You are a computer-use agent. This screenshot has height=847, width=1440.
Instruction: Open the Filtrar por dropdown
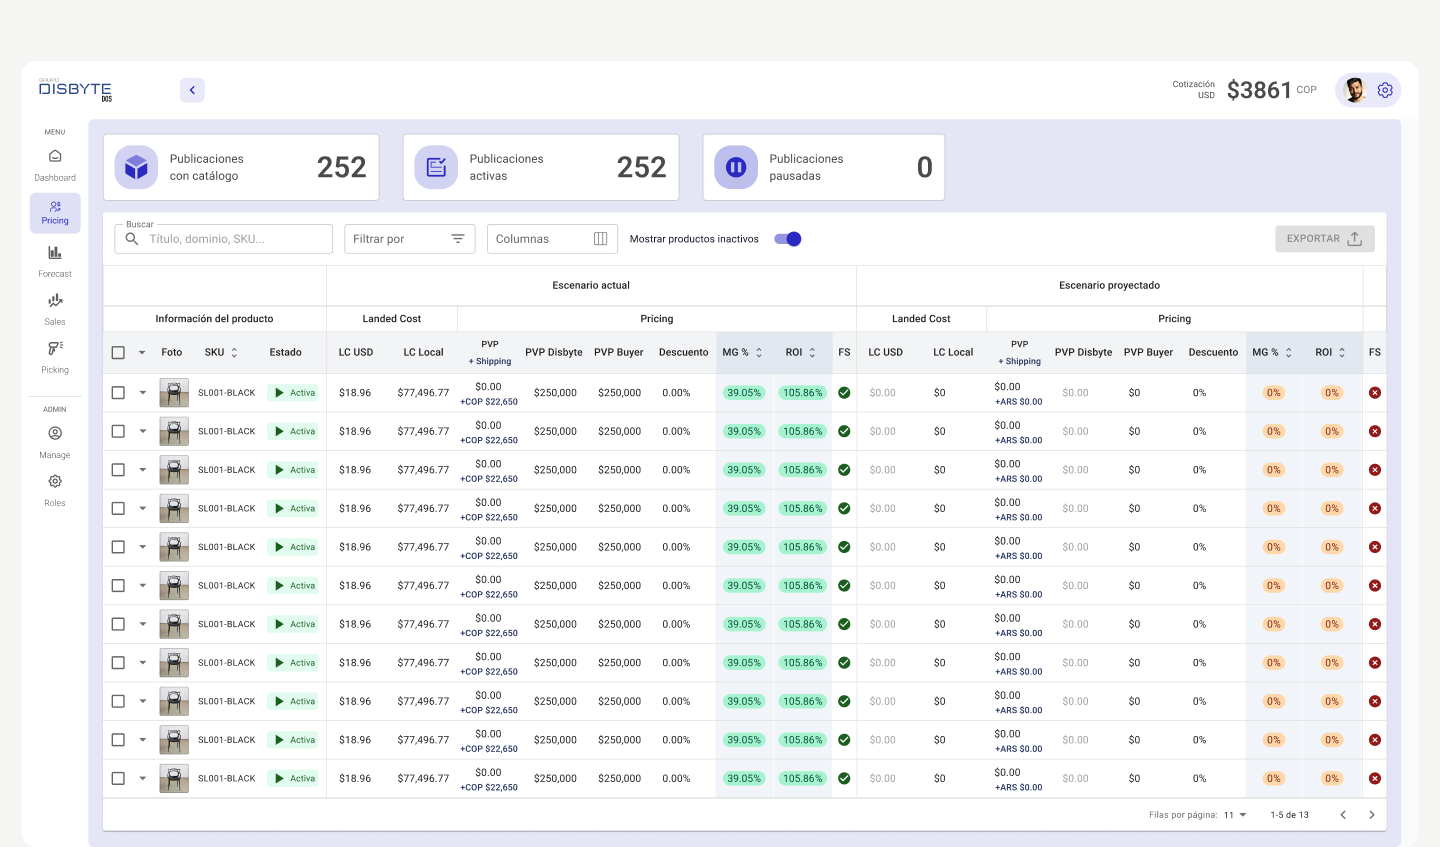tap(410, 239)
